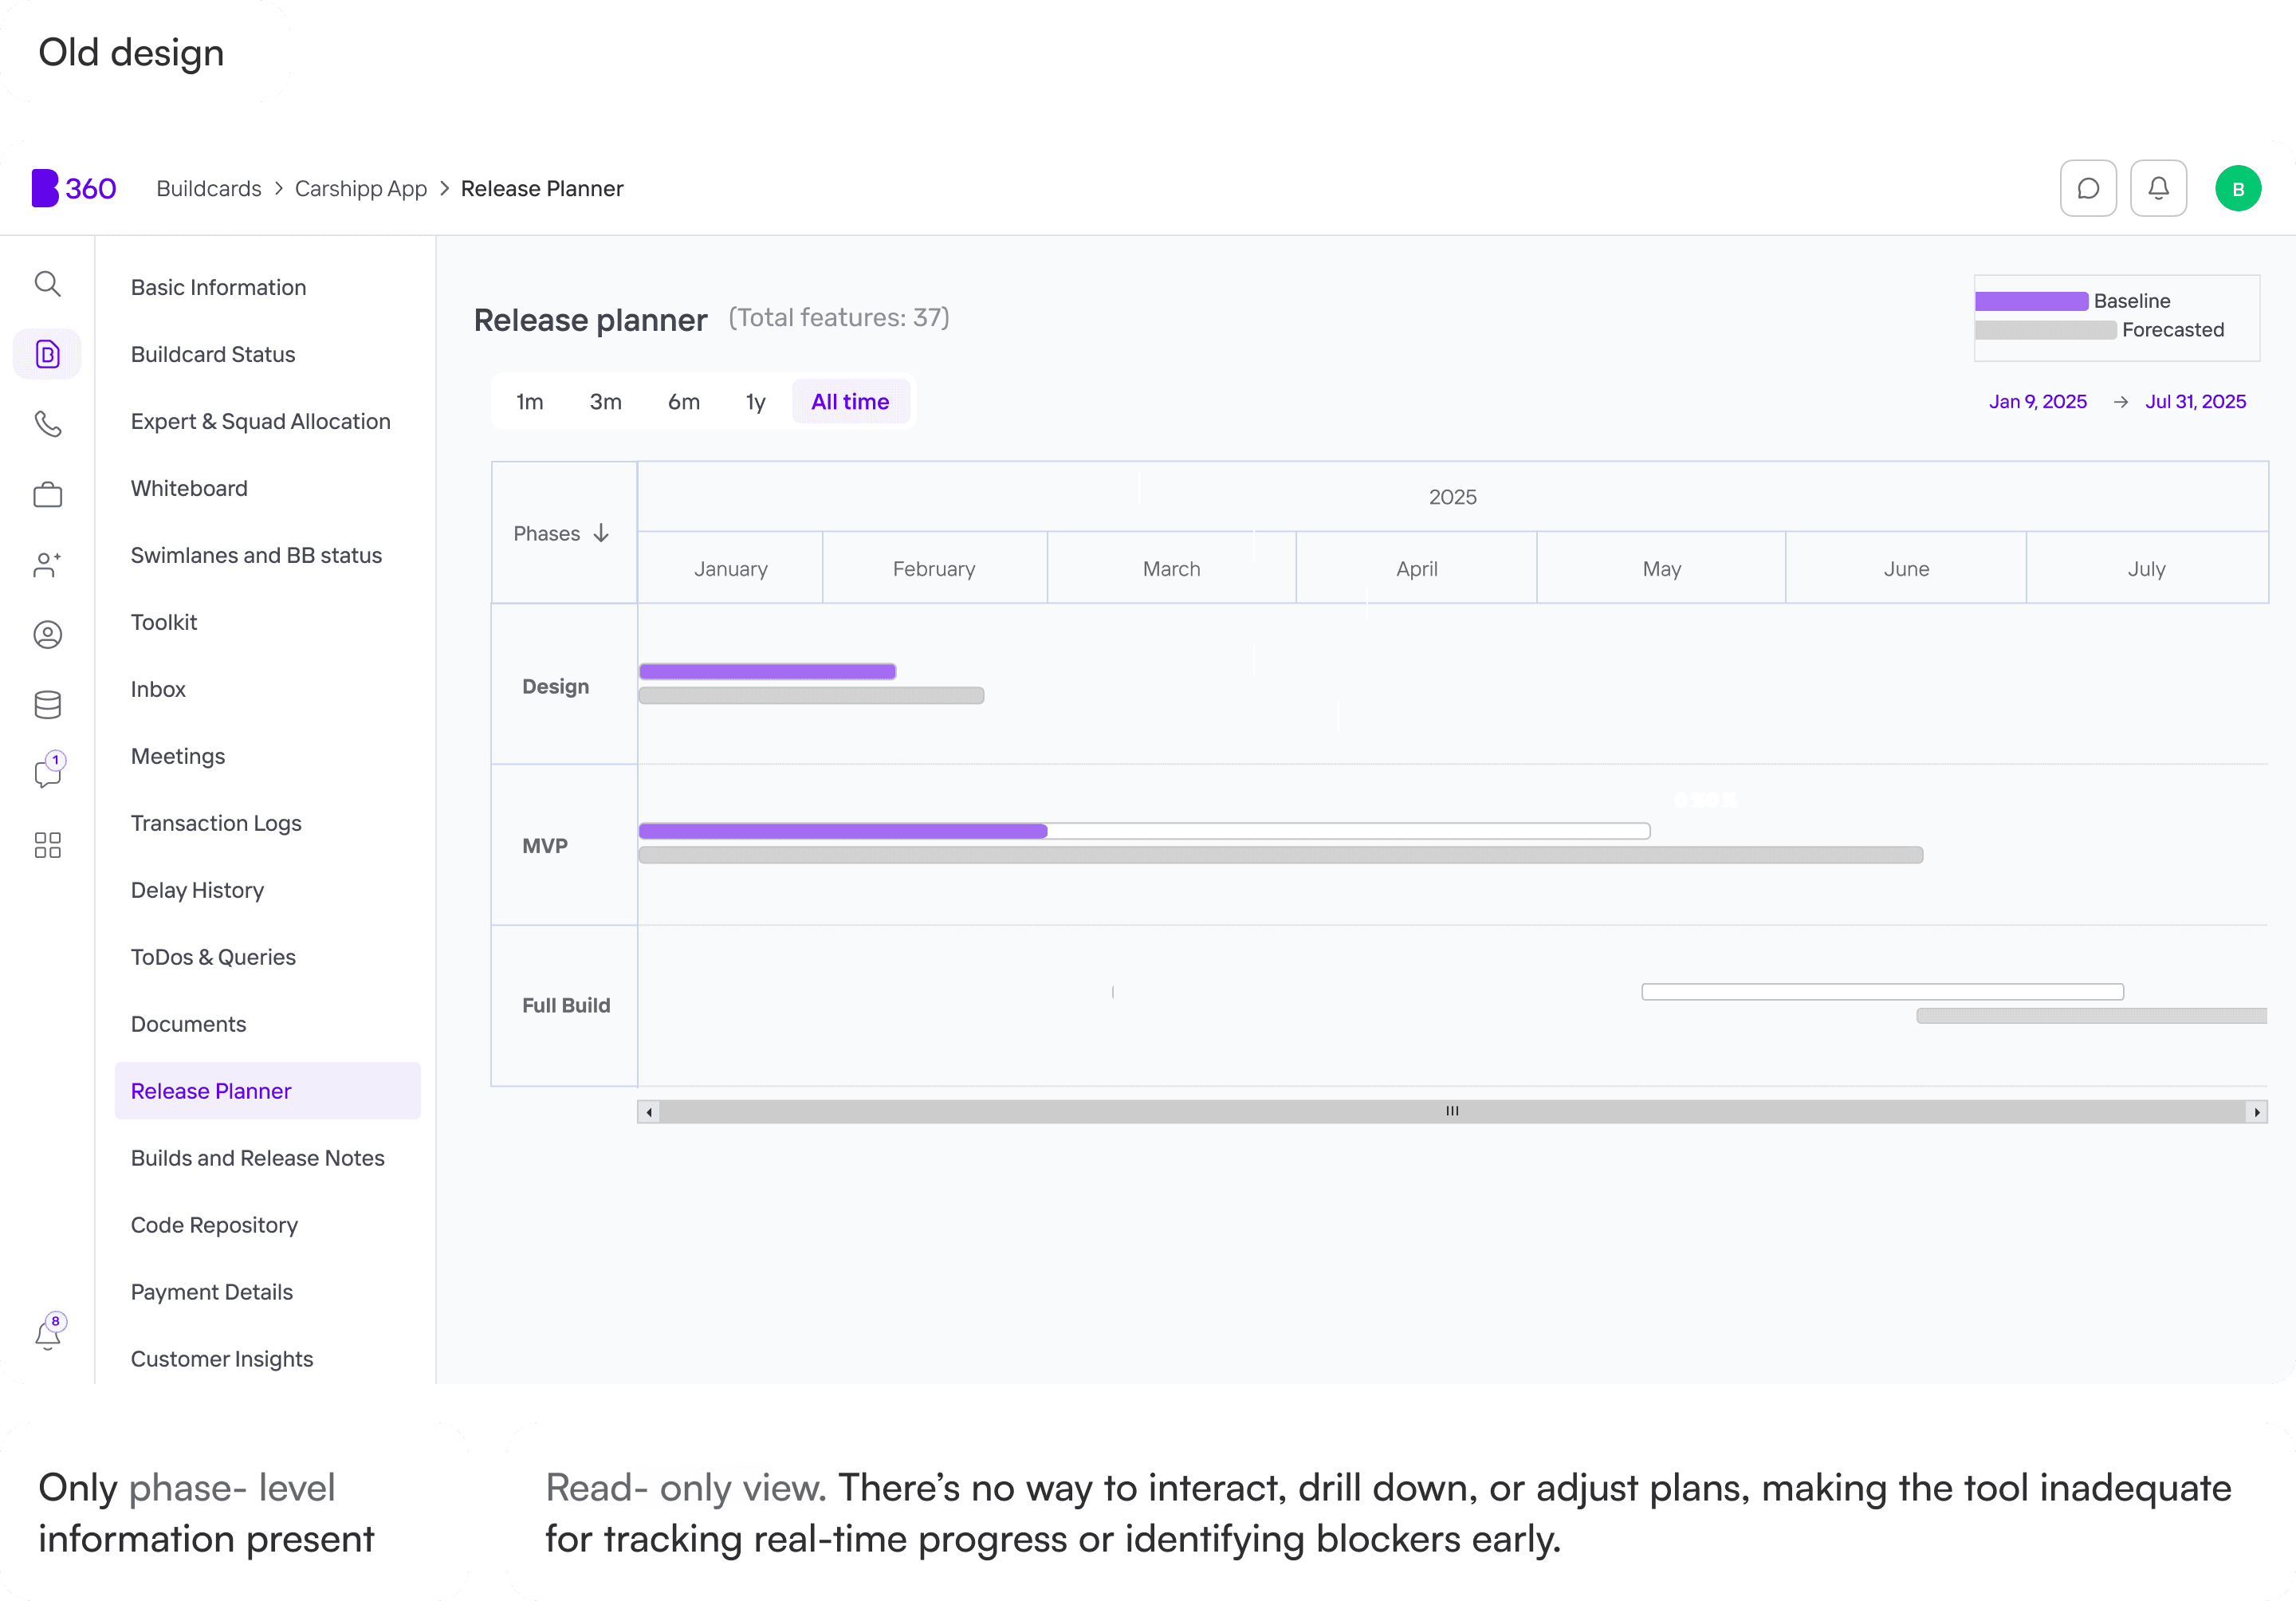The image size is (2296, 1601).
Task: Select the briefcase icon in sidebar
Action: pyautogui.click(x=47, y=494)
